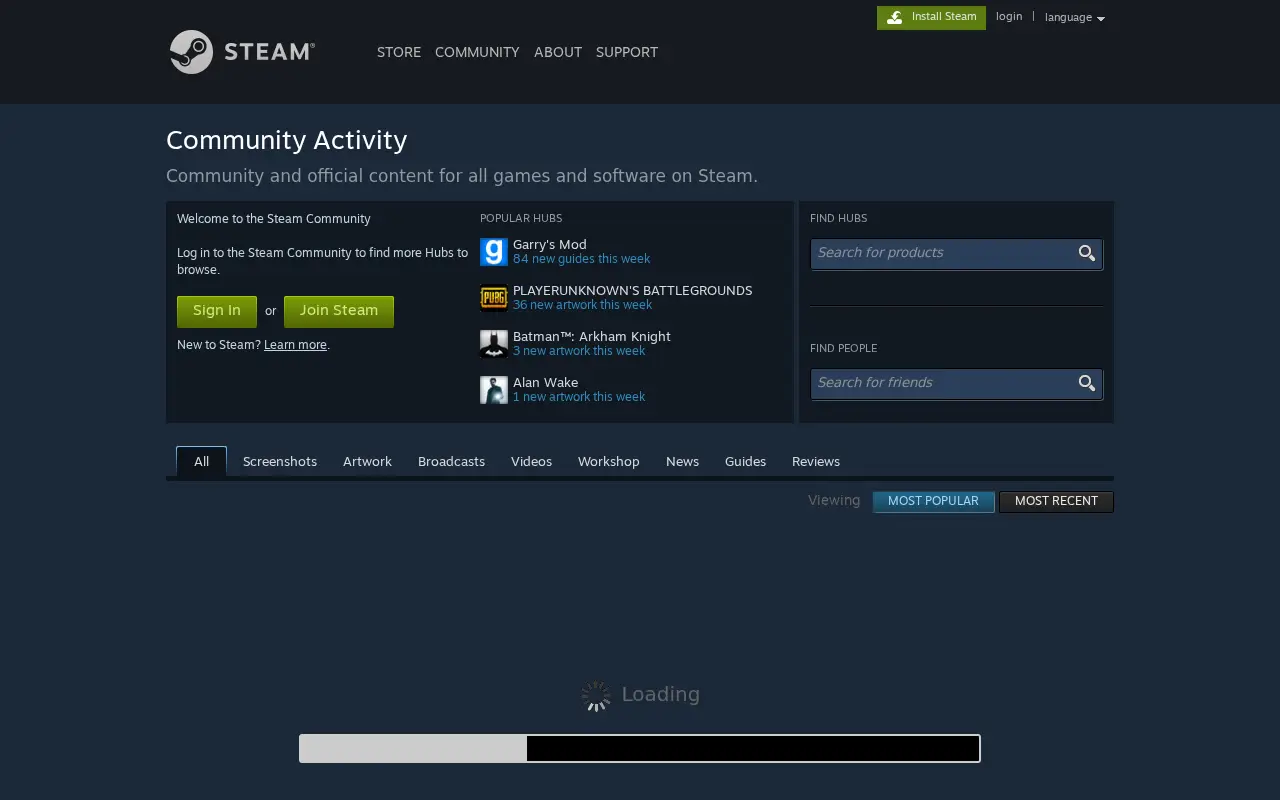This screenshot has height=800, width=1280.
Task: View 3 new artwork this week
Action: pos(579,351)
